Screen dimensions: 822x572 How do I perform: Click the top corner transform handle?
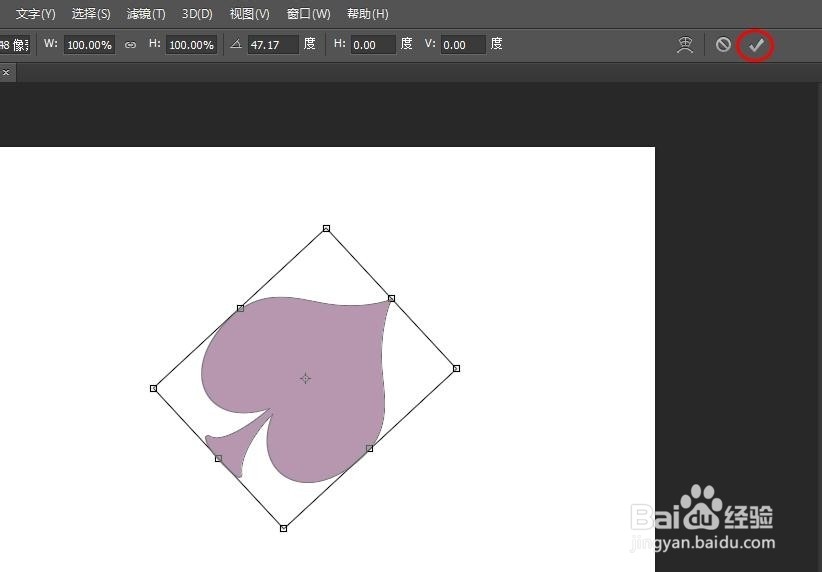tap(326, 228)
